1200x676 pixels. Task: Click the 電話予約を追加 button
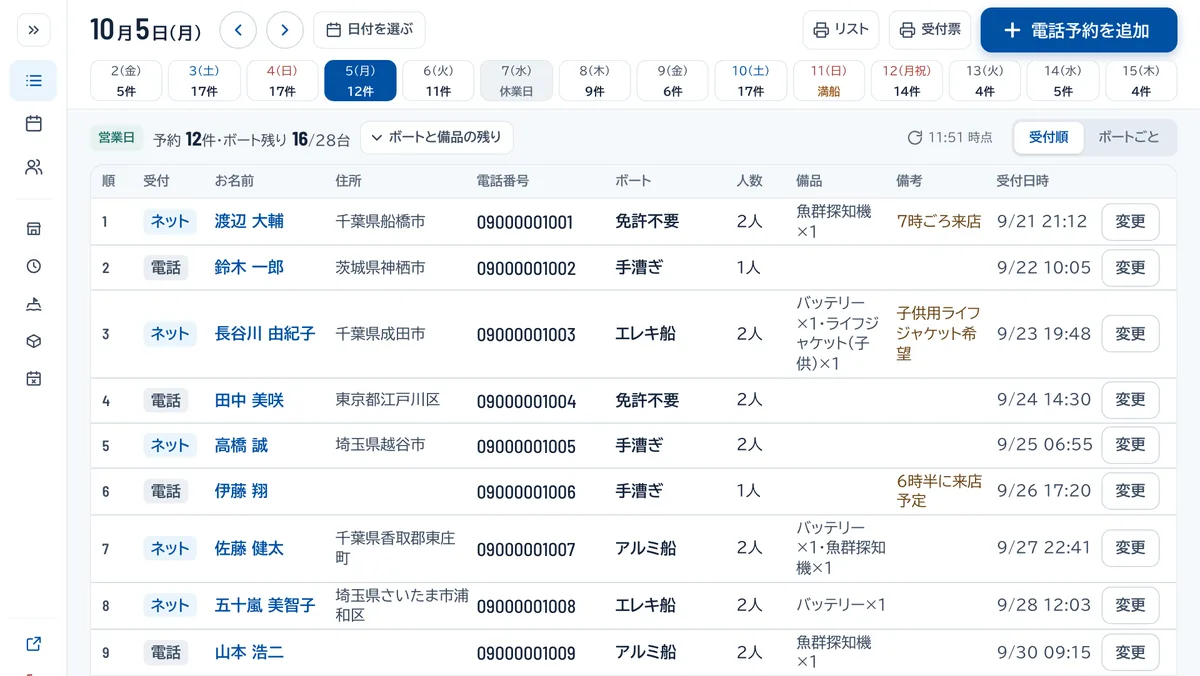[1078, 30]
